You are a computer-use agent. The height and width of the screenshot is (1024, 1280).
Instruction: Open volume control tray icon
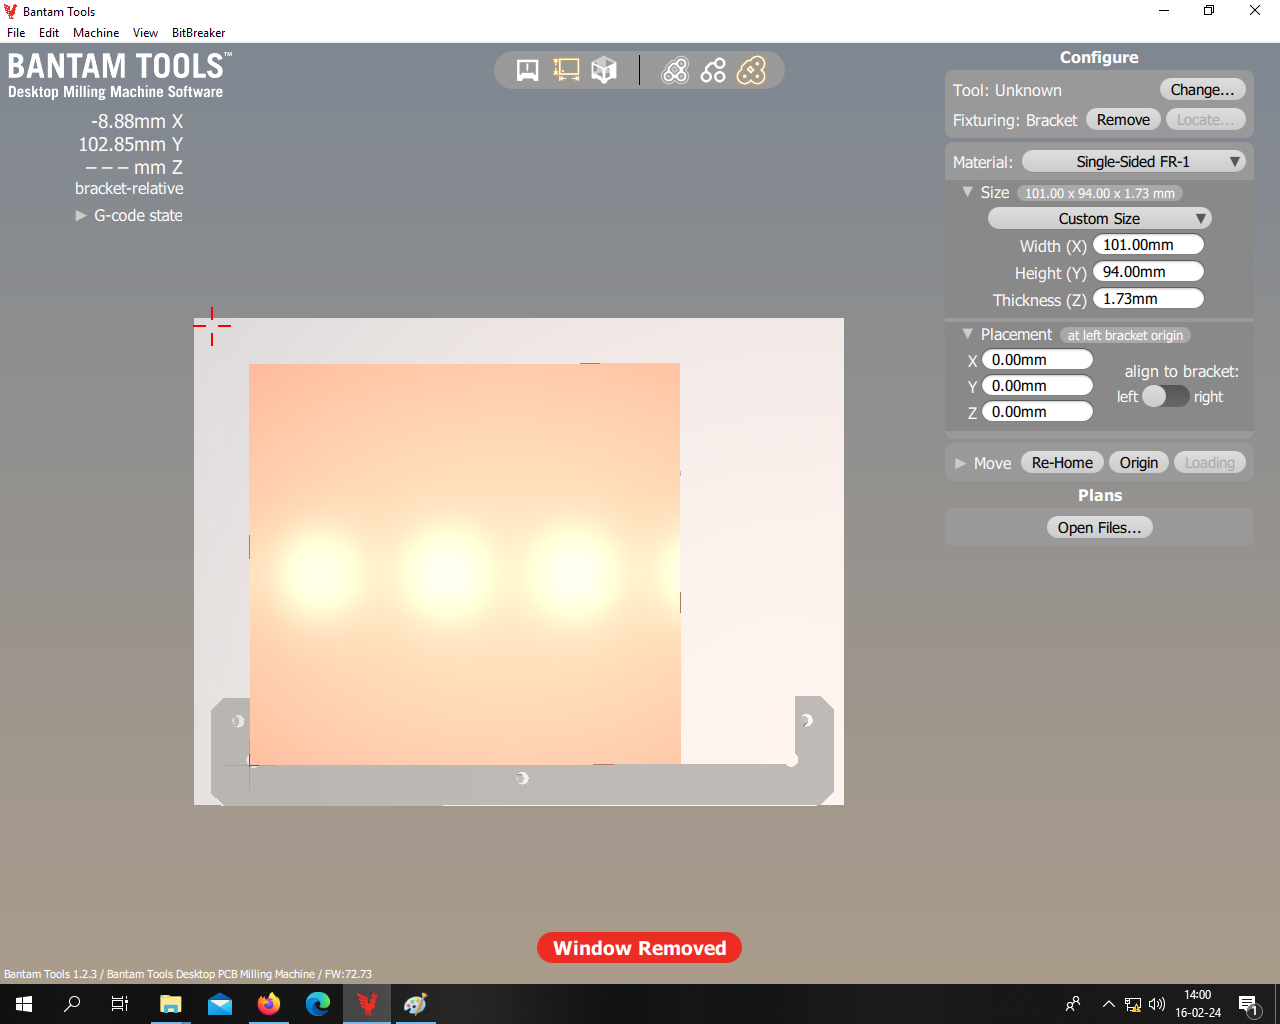[x=1157, y=1004]
